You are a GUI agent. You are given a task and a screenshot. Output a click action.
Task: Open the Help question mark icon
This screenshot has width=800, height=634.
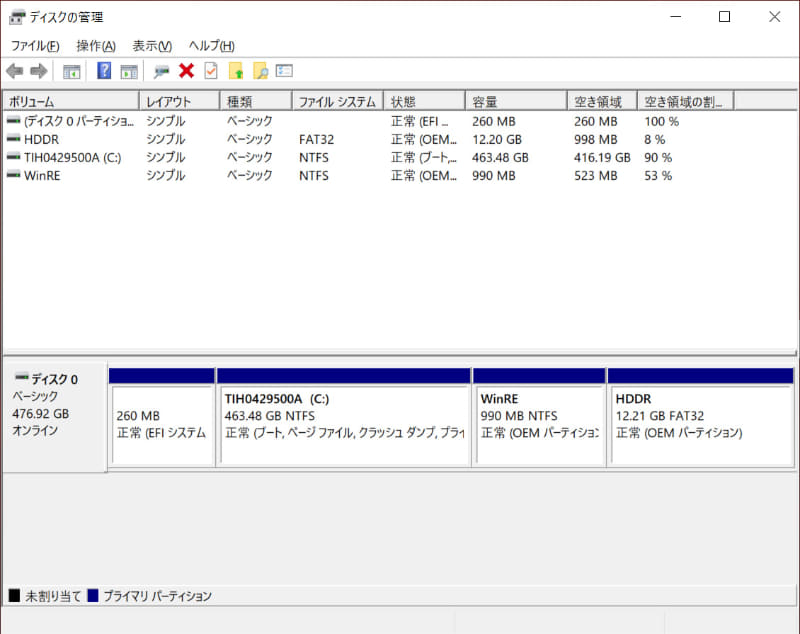pyautogui.click(x=104, y=70)
